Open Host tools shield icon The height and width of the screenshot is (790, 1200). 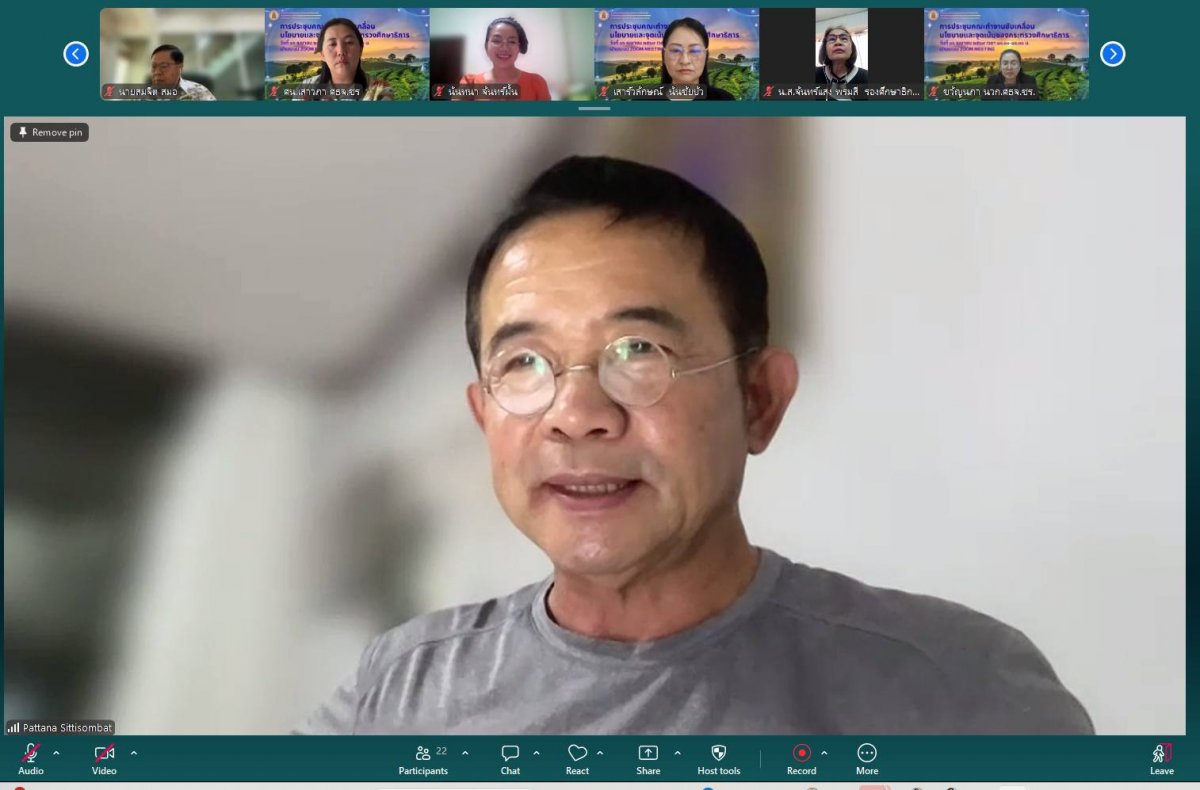click(x=718, y=755)
